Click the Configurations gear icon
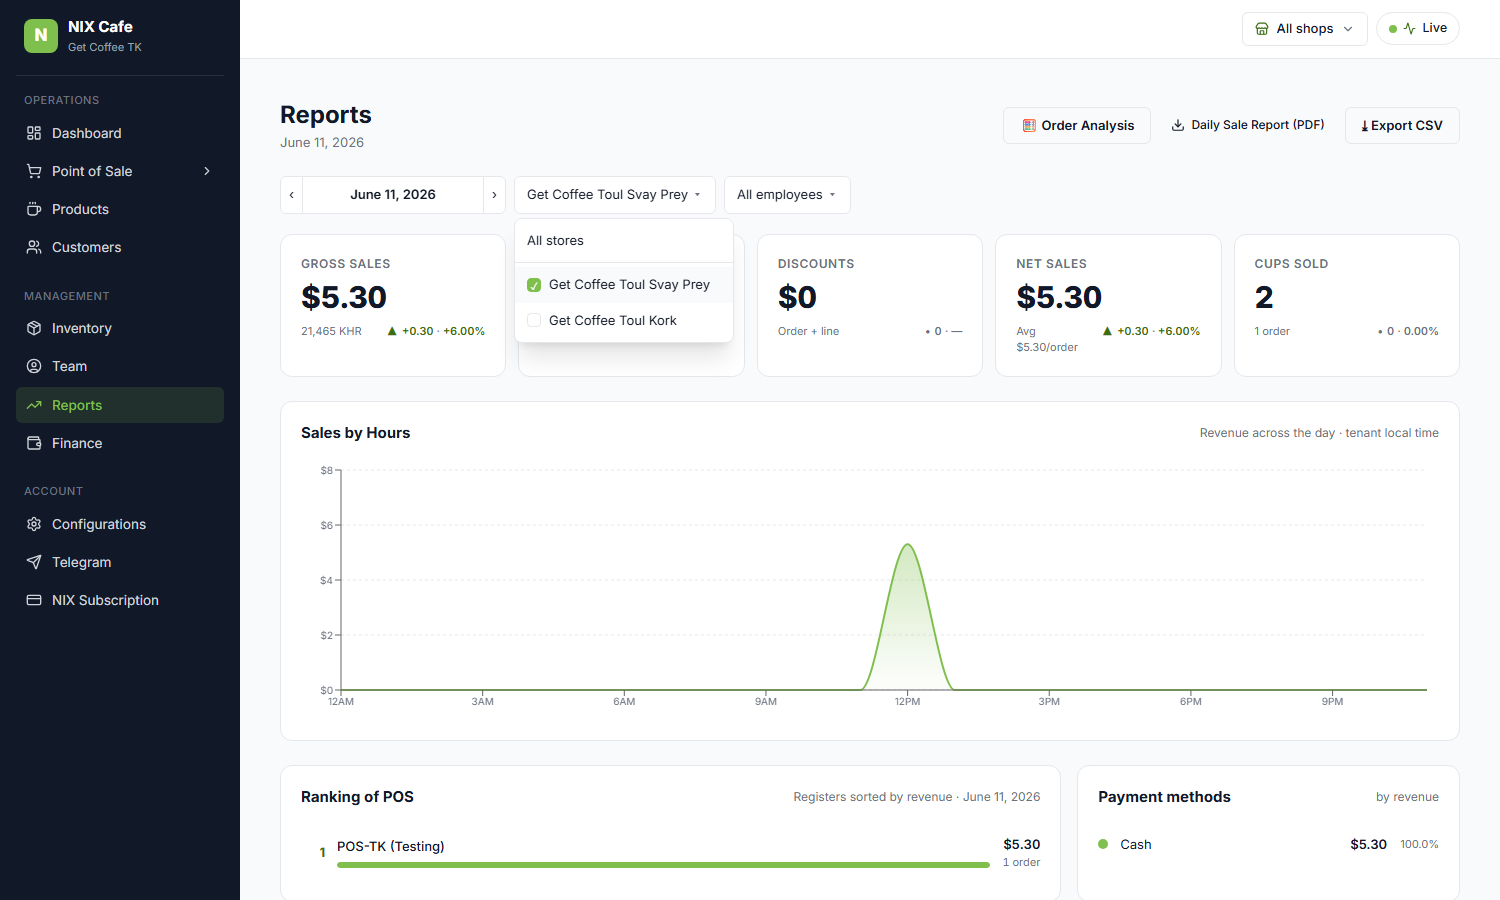Screen dimensions: 1500x900 click(x=34, y=524)
